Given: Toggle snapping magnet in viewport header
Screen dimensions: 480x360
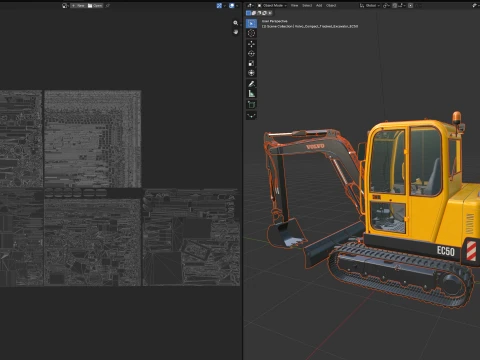Looking at the screenshot, I should [x=395, y=6].
